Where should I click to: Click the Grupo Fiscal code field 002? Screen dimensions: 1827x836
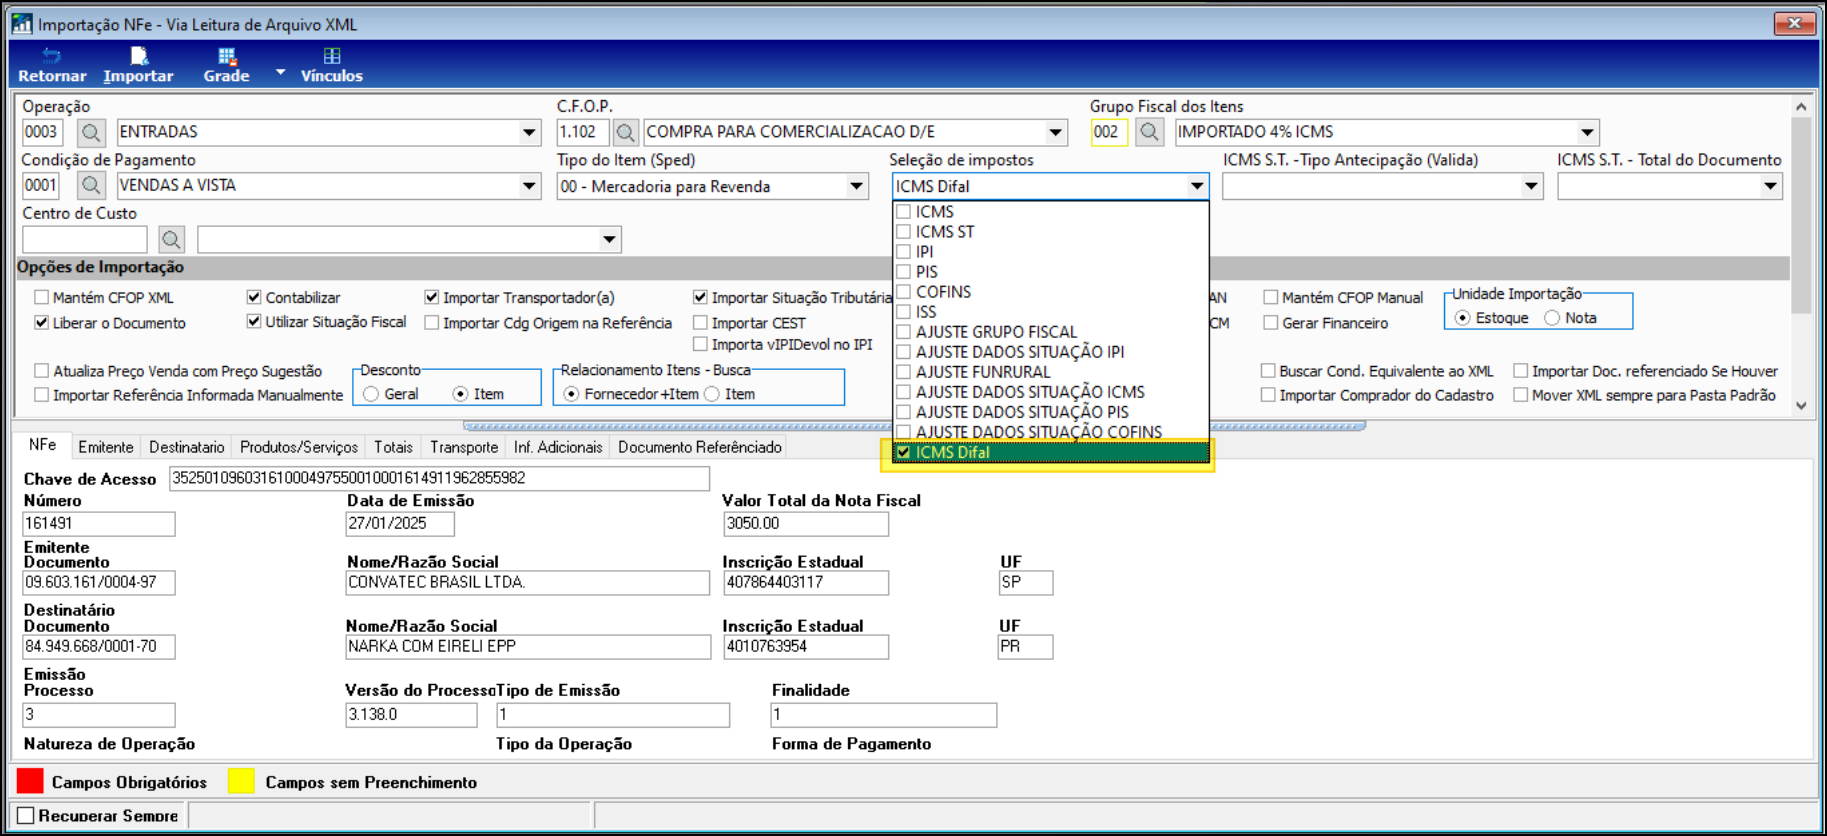pos(1109,132)
